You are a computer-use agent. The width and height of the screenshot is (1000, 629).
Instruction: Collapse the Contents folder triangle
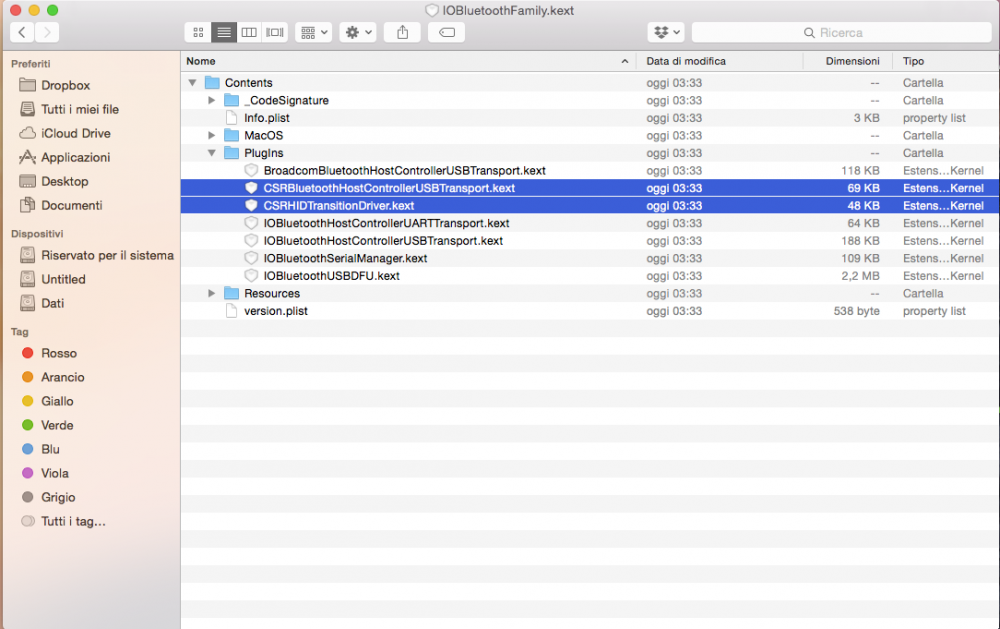pyautogui.click(x=192, y=83)
